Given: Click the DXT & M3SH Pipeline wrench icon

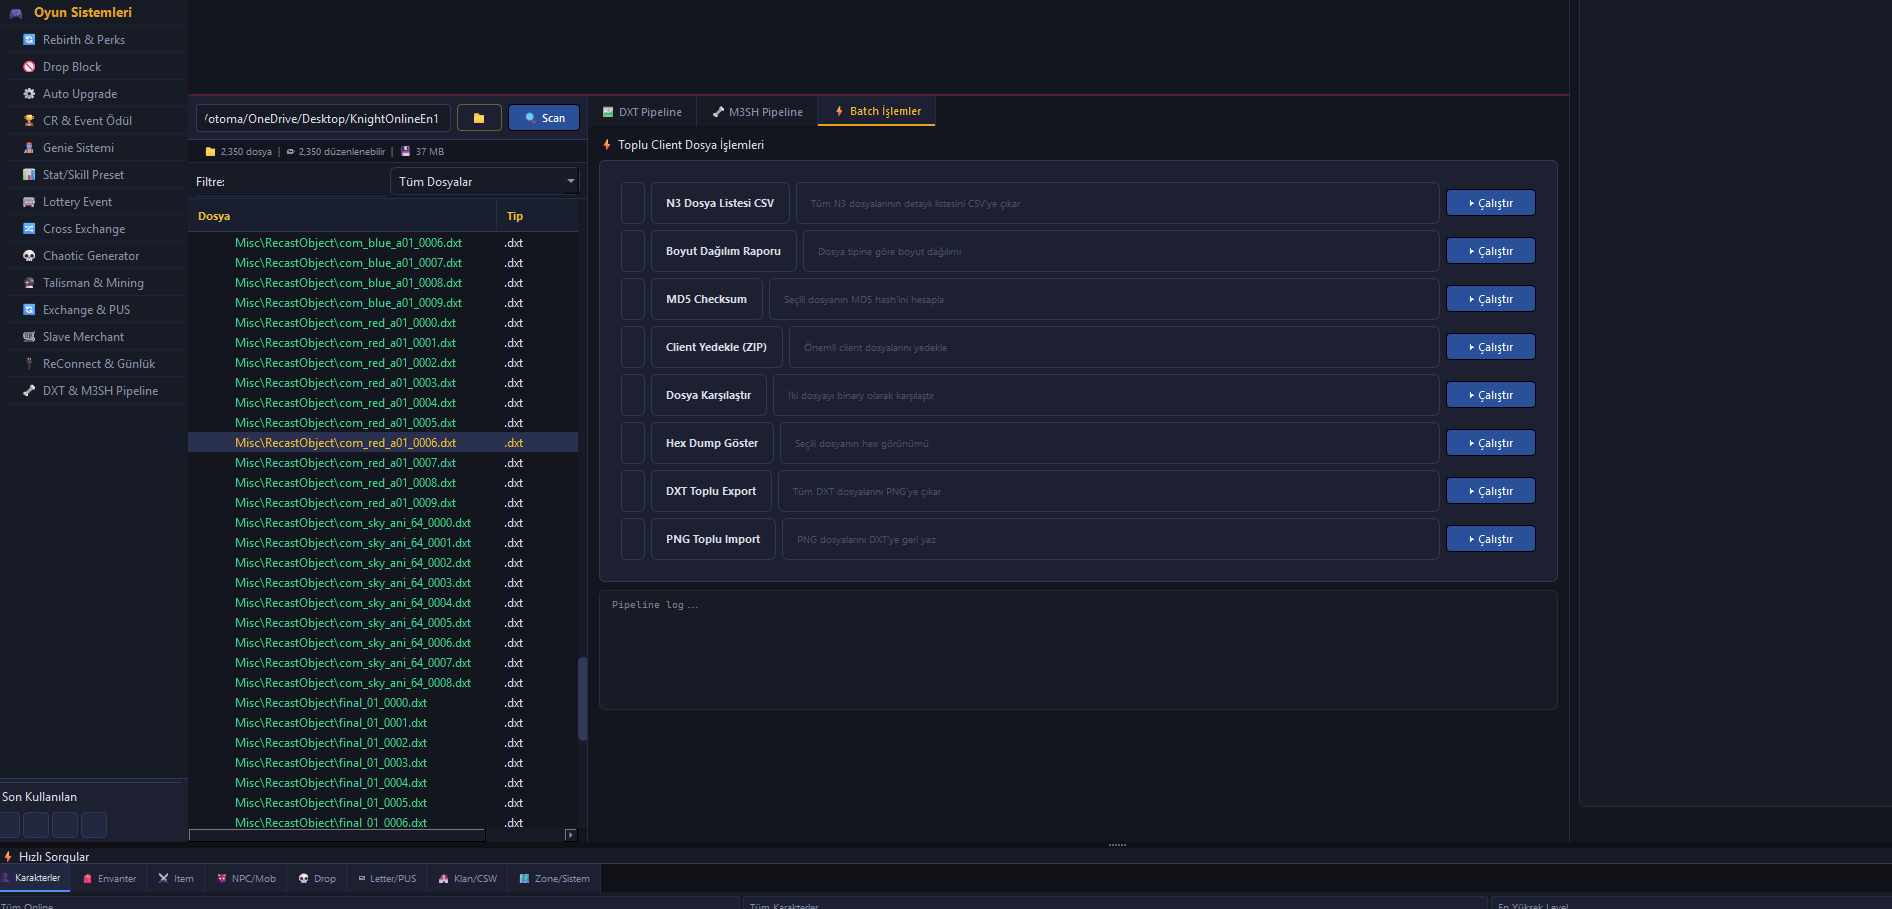Looking at the screenshot, I should pyautogui.click(x=29, y=391).
